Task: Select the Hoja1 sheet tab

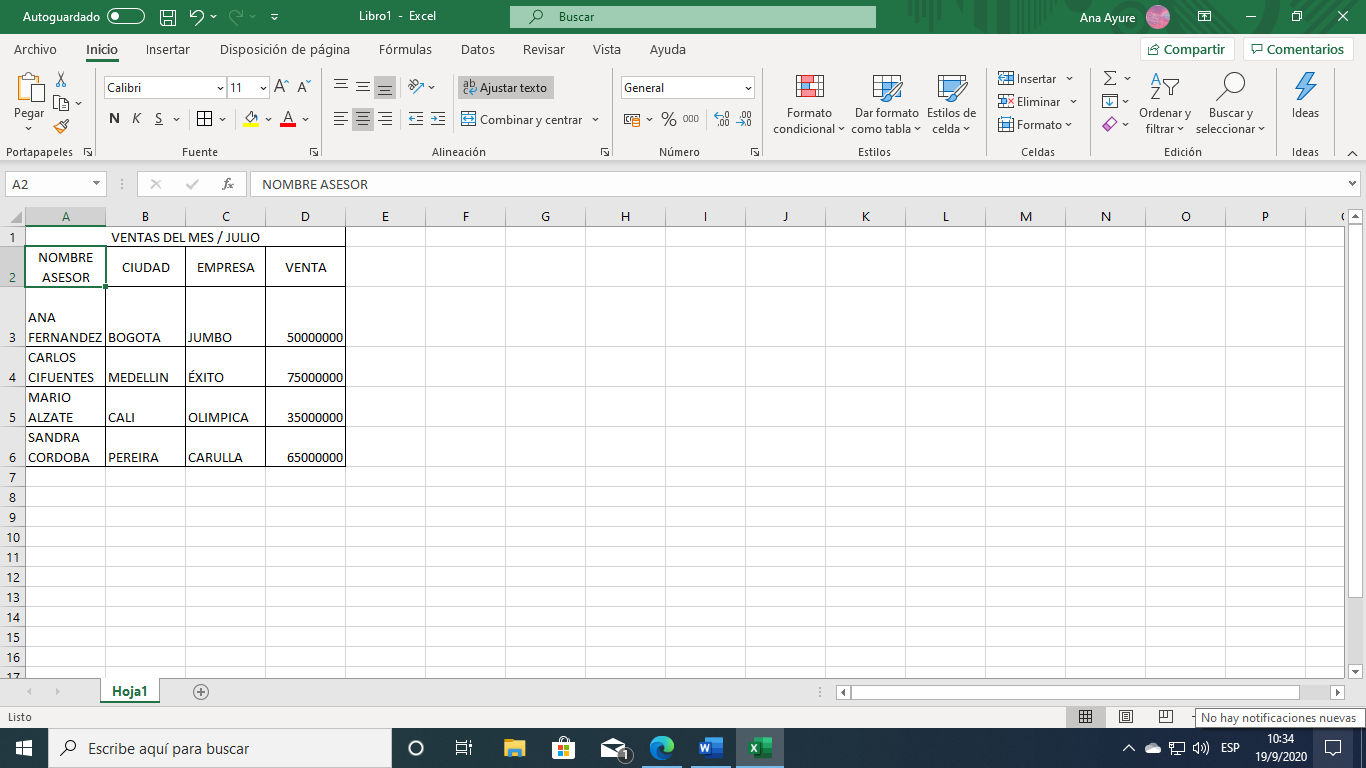Action: pos(129,691)
